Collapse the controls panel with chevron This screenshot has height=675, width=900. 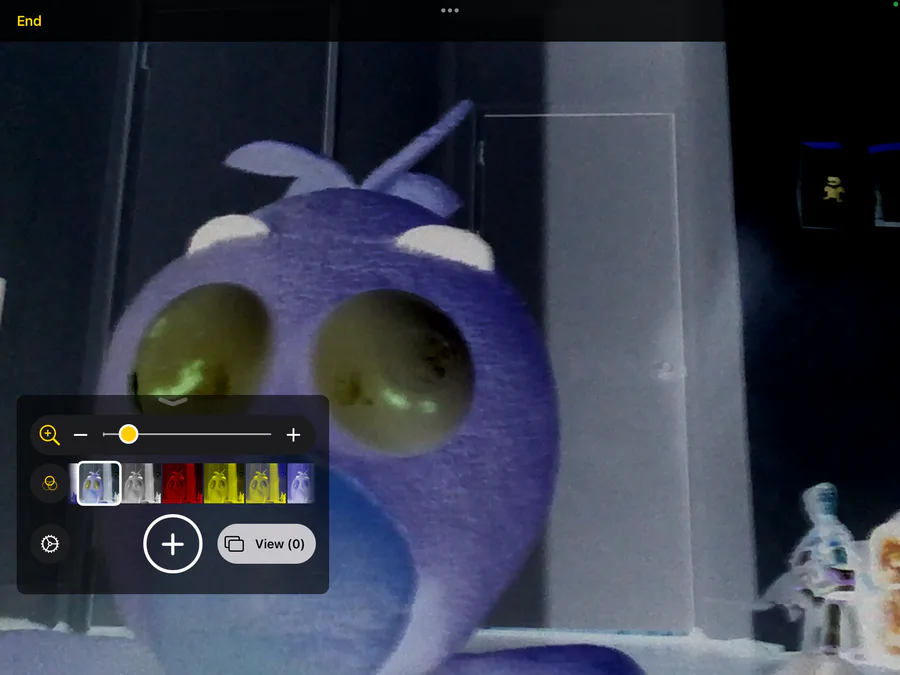click(172, 401)
